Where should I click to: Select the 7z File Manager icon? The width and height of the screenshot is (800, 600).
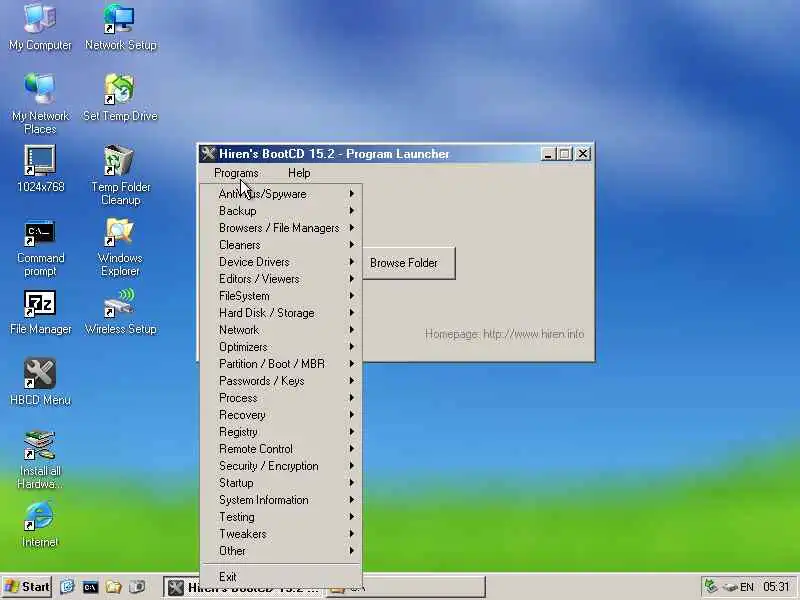tap(40, 312)
